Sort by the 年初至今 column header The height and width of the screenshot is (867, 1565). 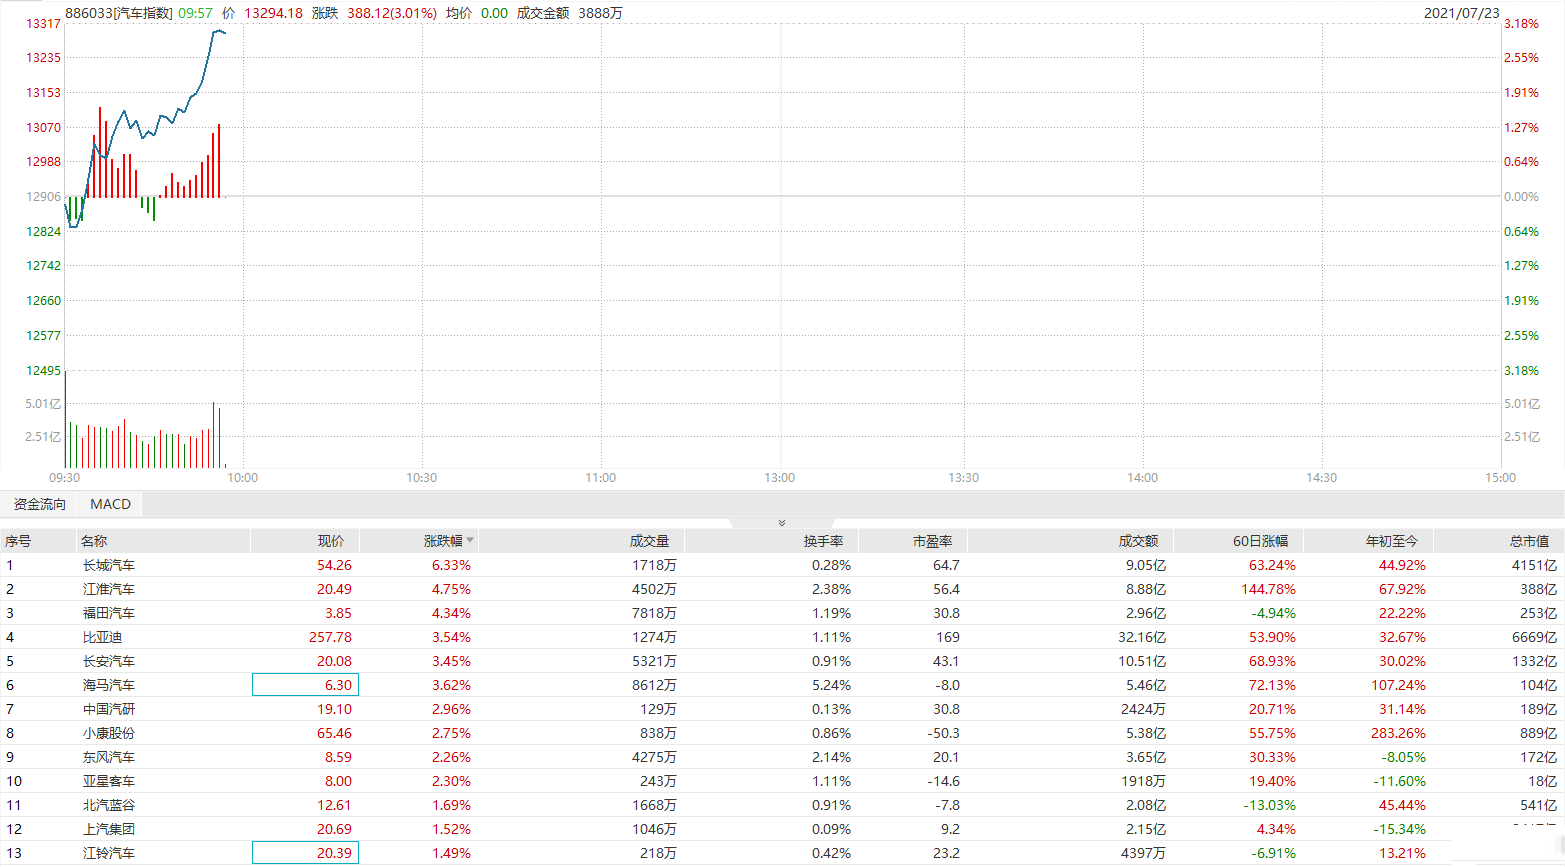1392,541
